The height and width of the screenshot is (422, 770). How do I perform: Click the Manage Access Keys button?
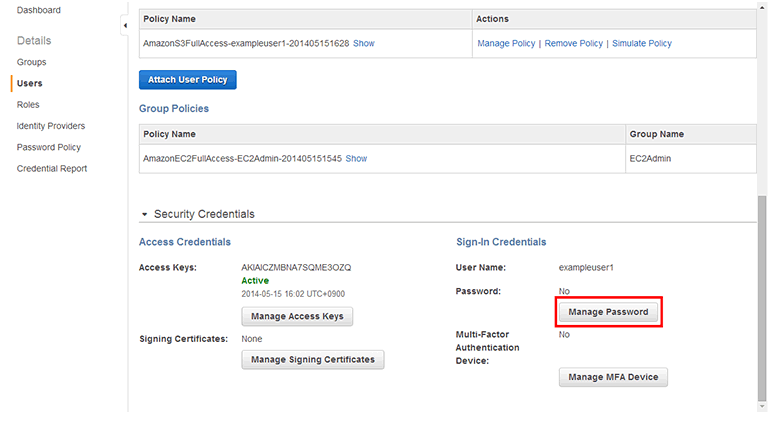(297, 316)
